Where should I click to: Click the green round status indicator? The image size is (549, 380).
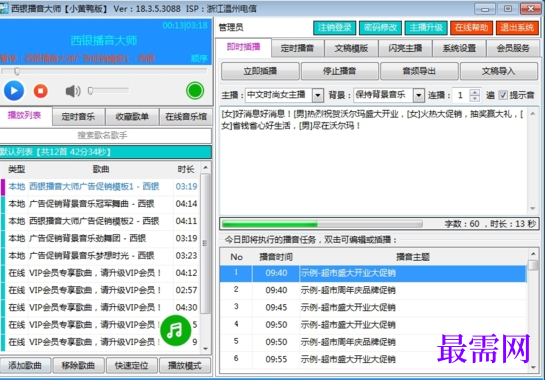(x=195, y=91)
